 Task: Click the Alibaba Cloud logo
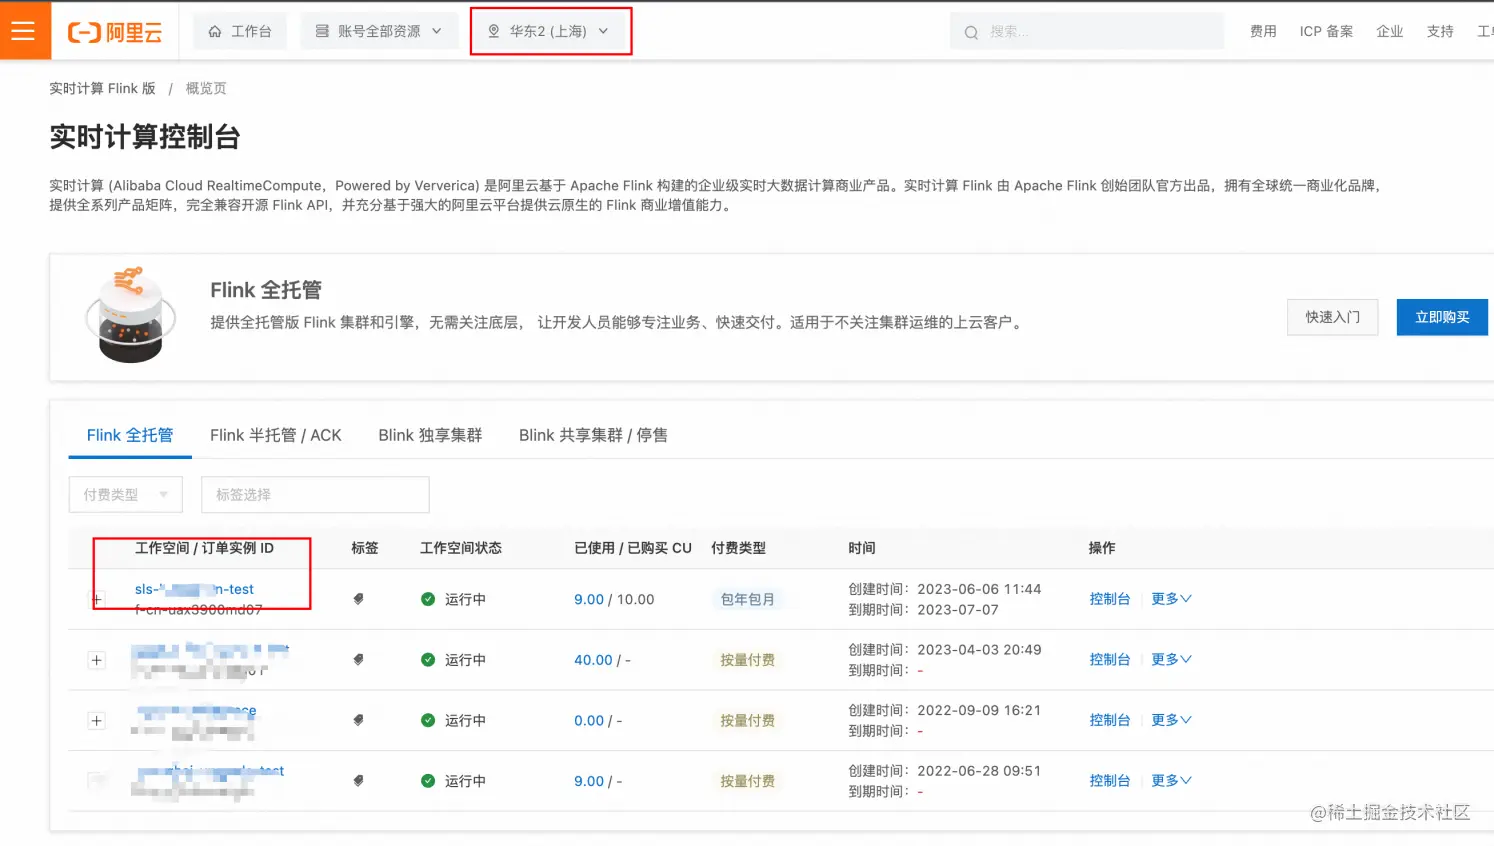(x=115, y=32)
